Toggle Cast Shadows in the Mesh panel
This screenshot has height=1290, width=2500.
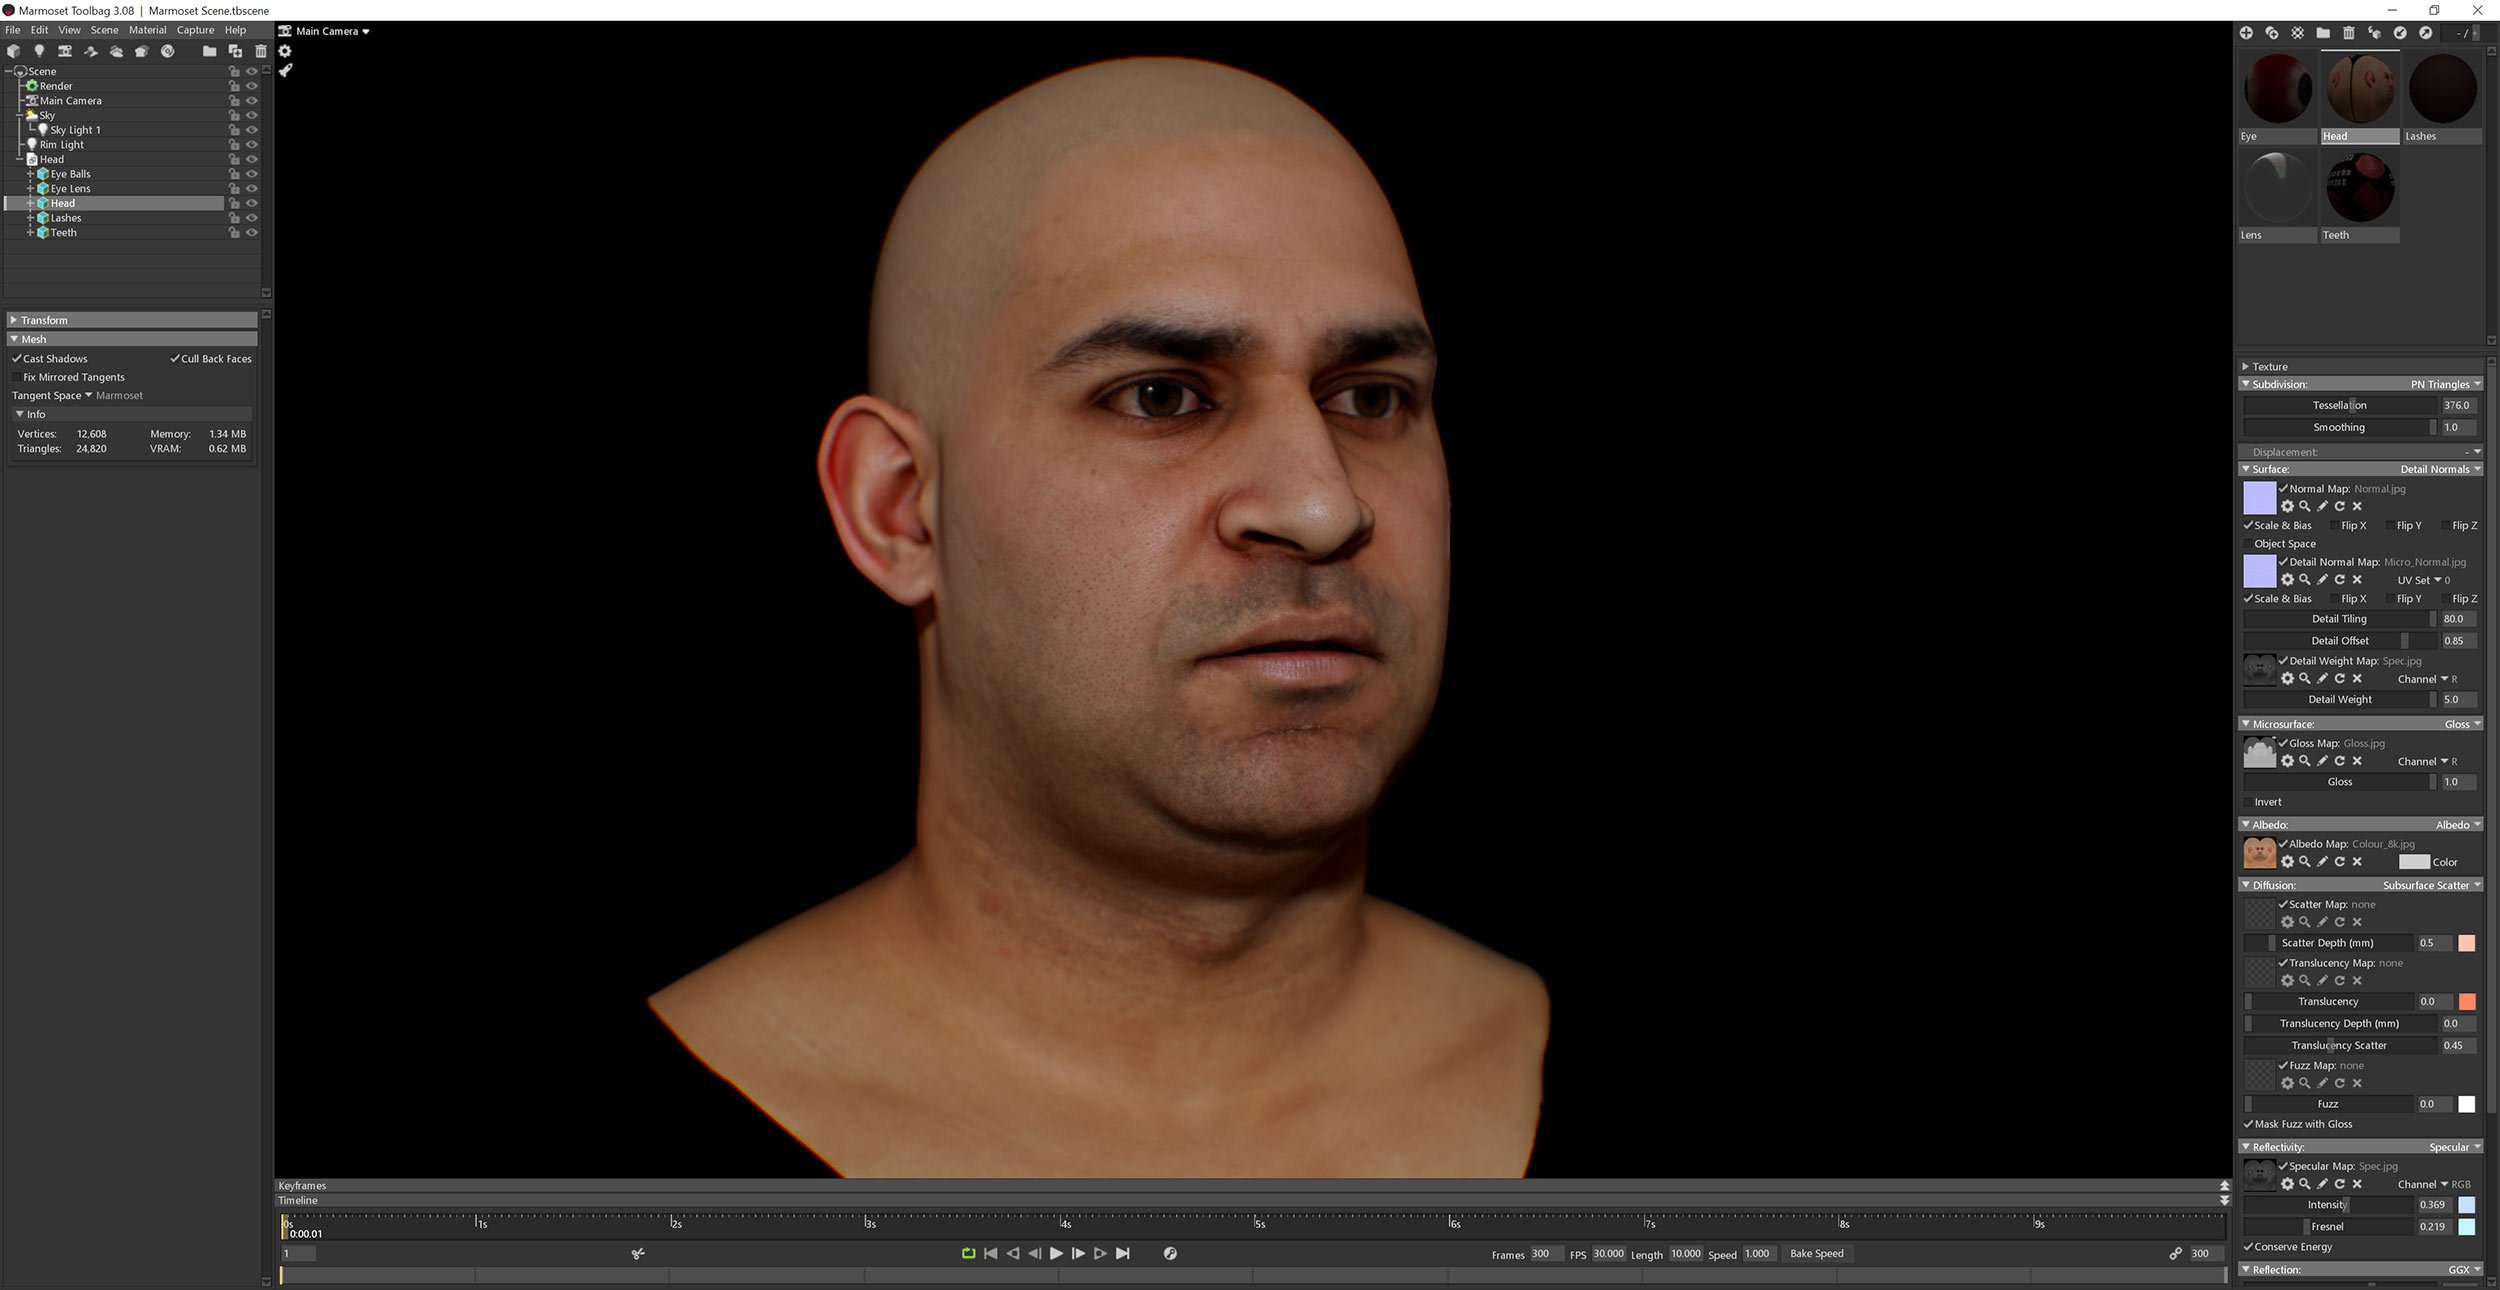pos(17,358)
